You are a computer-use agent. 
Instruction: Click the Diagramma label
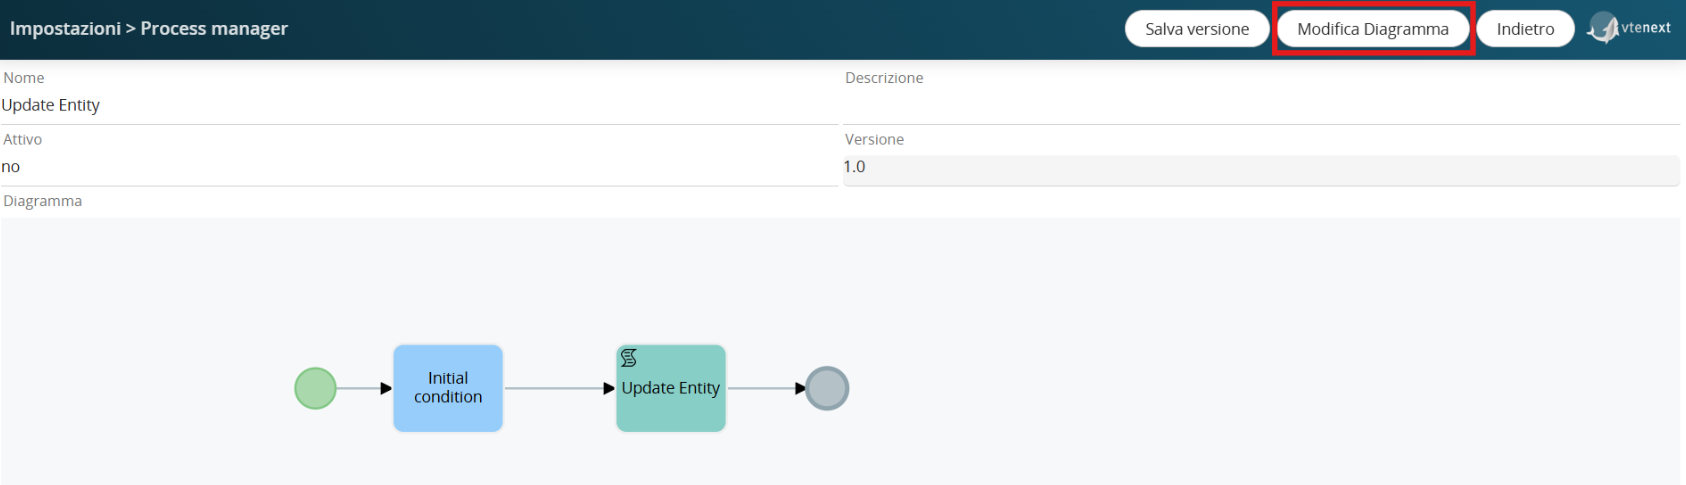[x=43, y=201]
